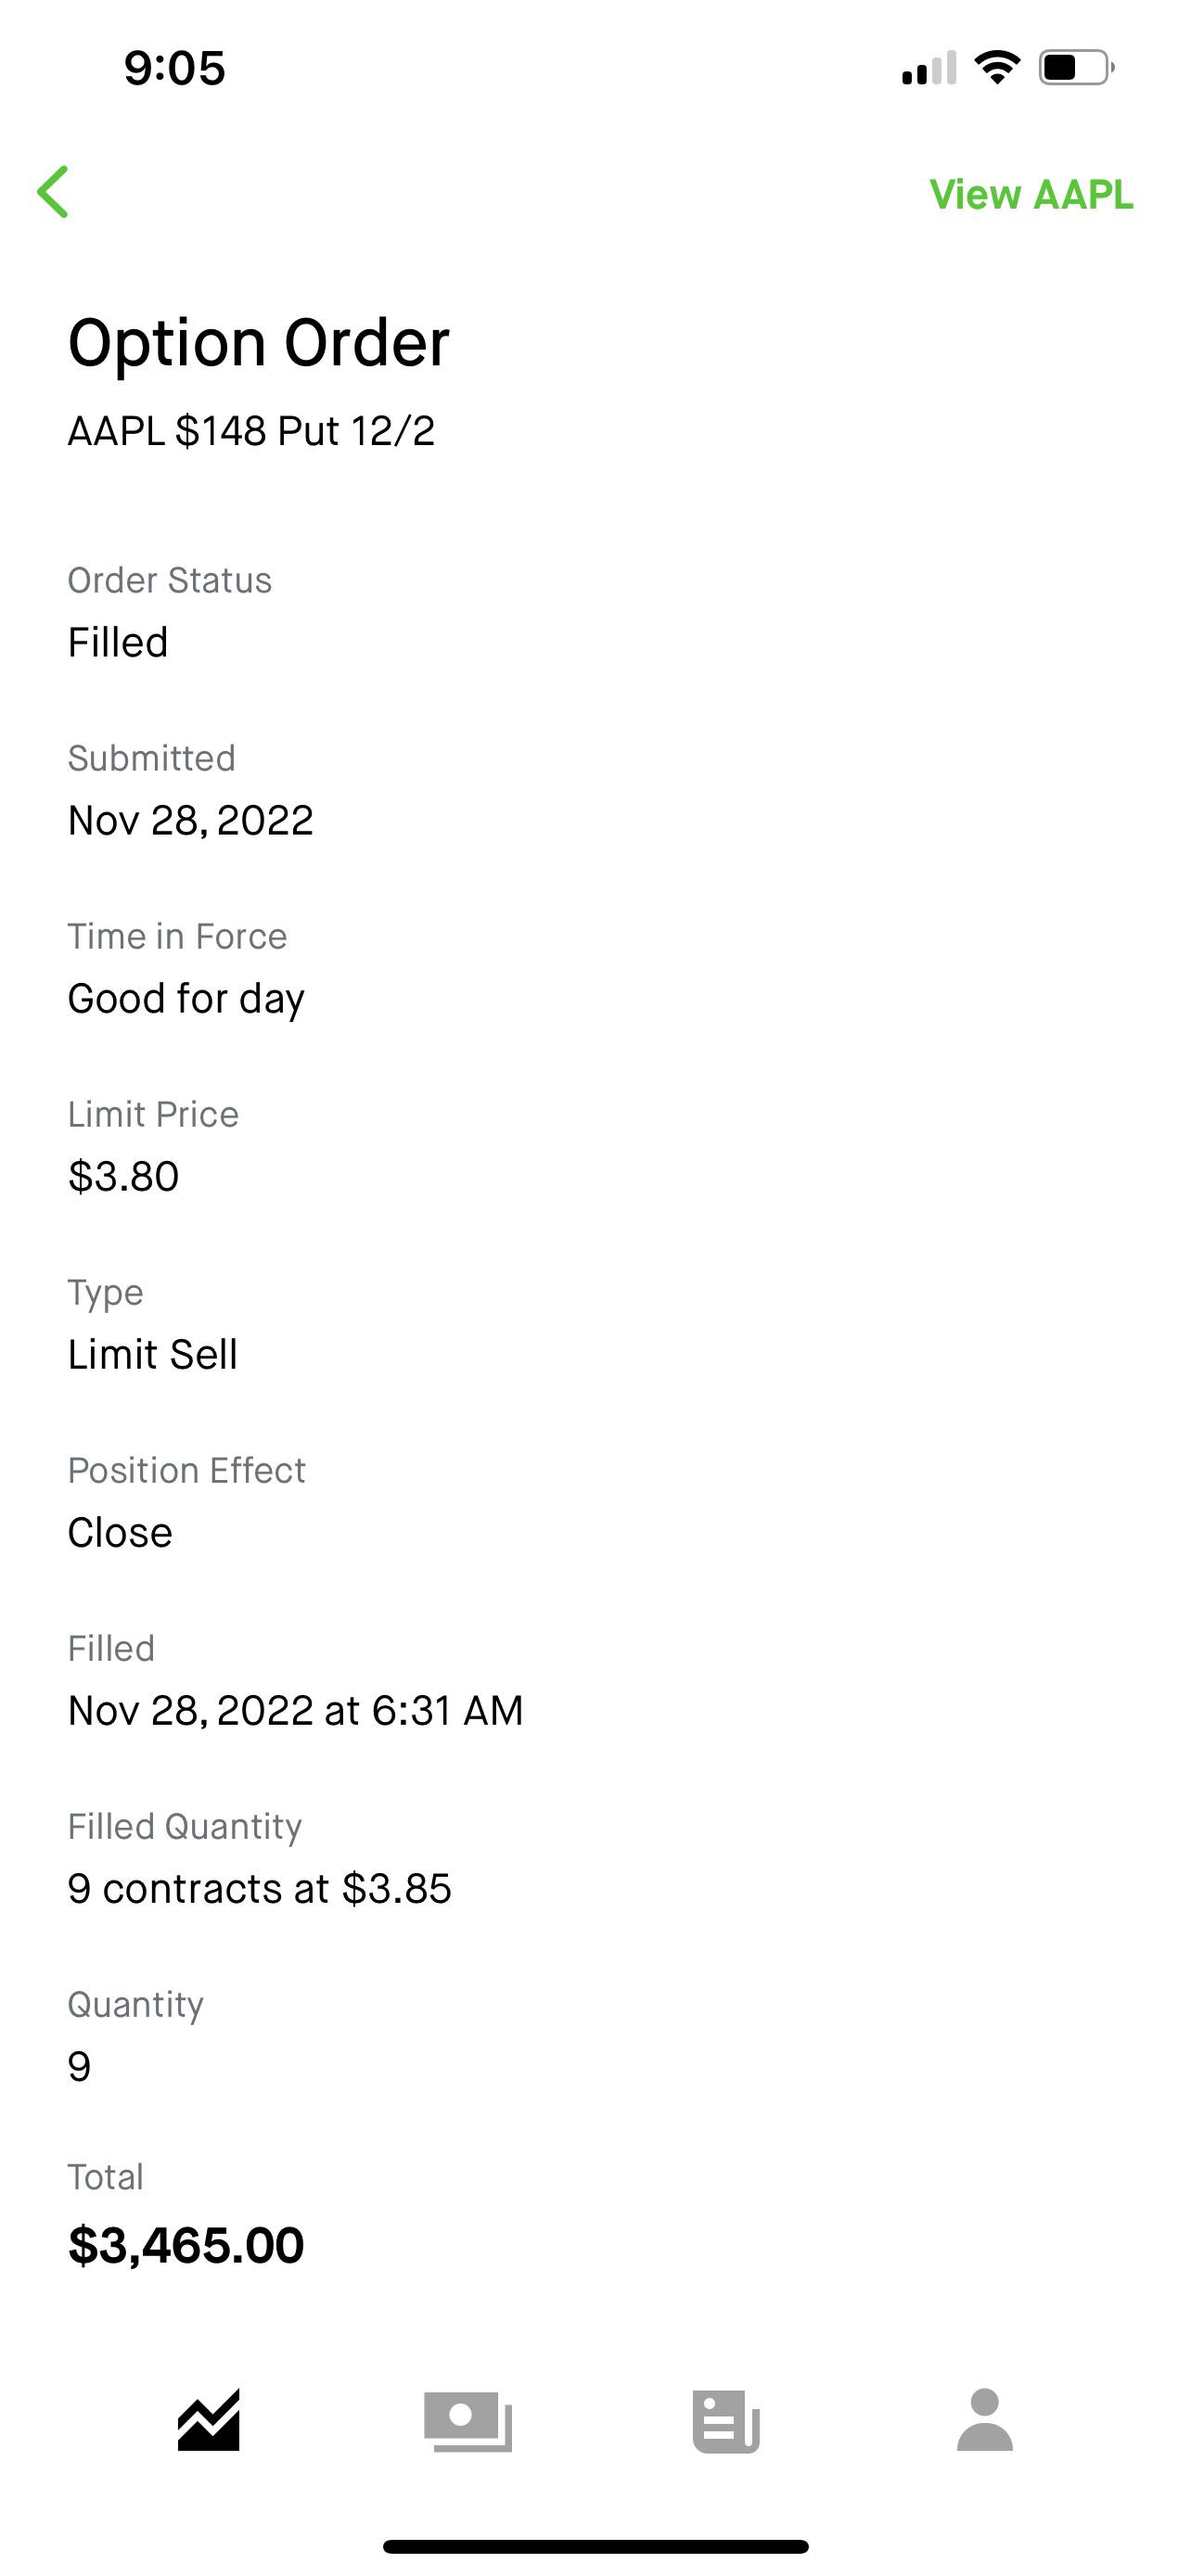
Task: Tap the $3,465.00 total amount
Action: (x=186, y=2245)
